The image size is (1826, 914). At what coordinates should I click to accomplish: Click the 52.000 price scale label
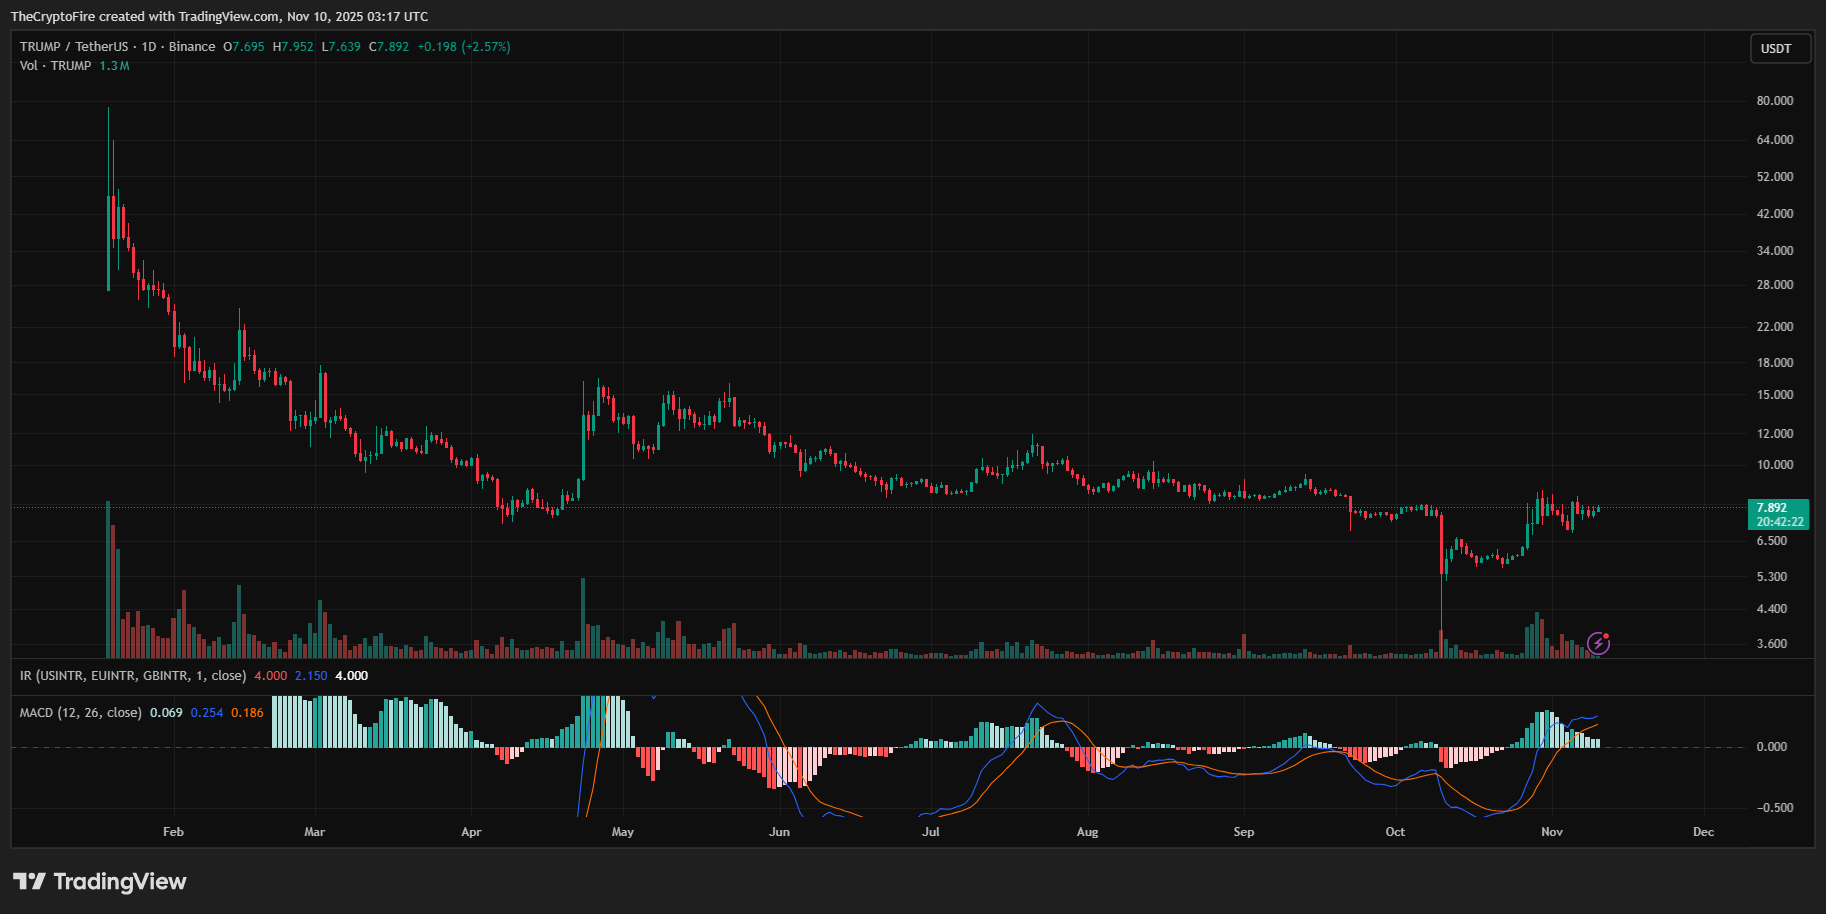pyautogui.click(x=1775, y=177)
